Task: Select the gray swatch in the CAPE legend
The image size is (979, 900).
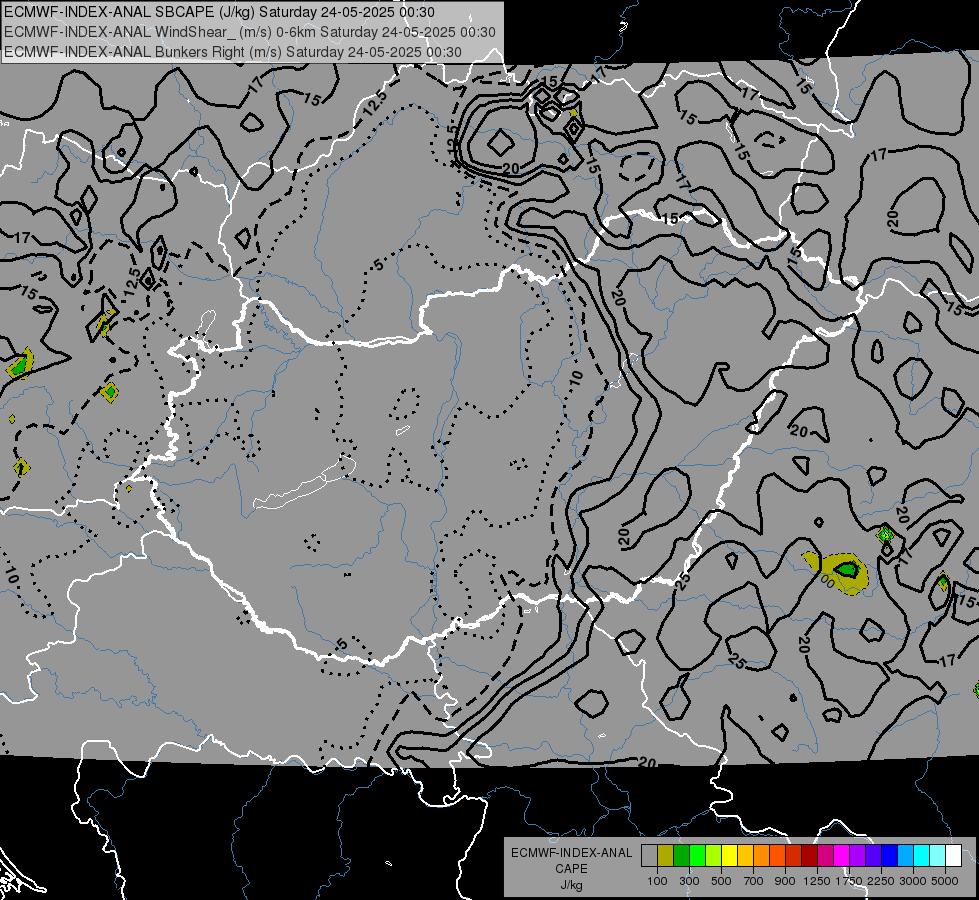Action: pos(649,855)
